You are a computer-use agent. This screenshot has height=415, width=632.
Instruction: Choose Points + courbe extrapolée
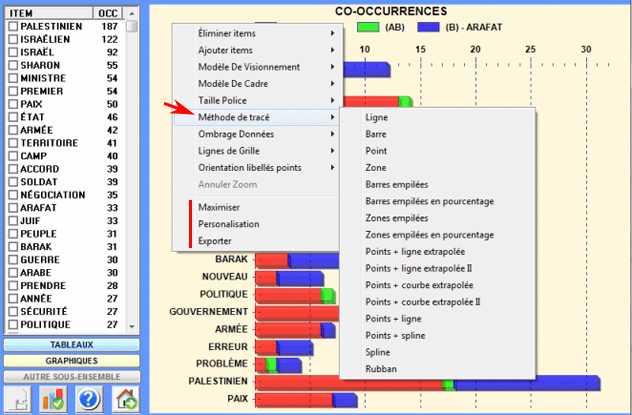[x=438, y=285]
